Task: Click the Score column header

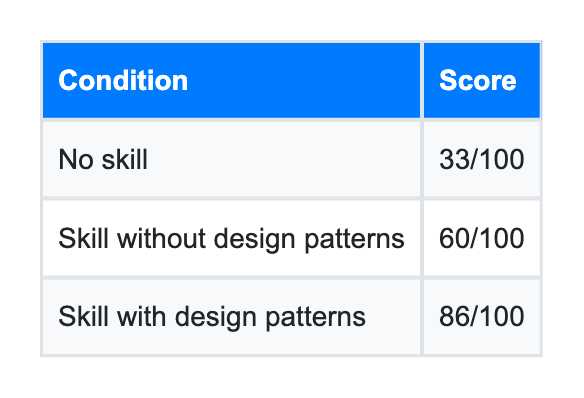Action: 482,80
